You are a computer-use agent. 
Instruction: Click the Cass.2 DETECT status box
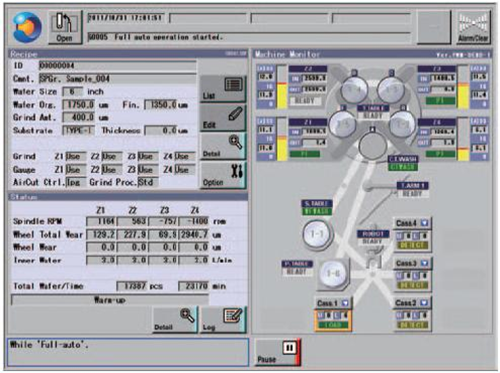click(412, 325)
